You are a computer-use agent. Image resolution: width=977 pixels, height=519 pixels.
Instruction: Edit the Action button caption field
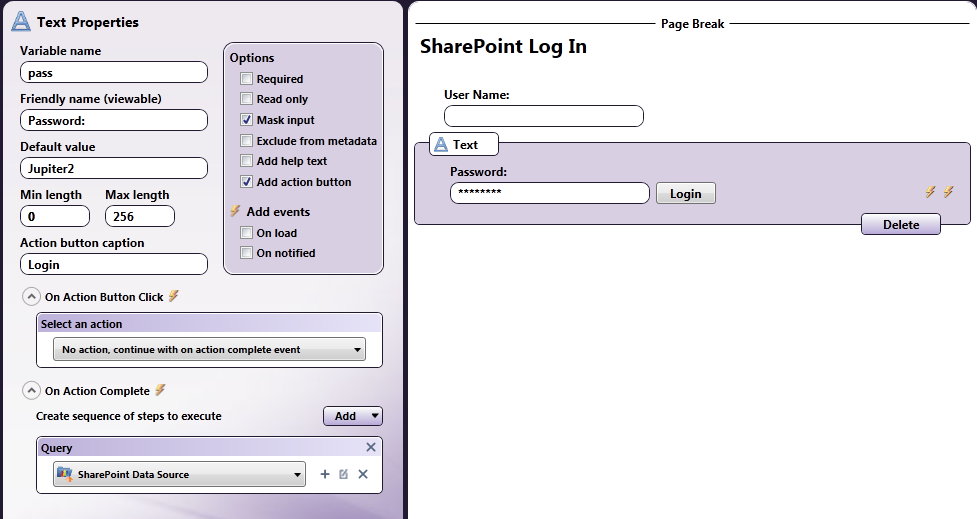(114, 264)
